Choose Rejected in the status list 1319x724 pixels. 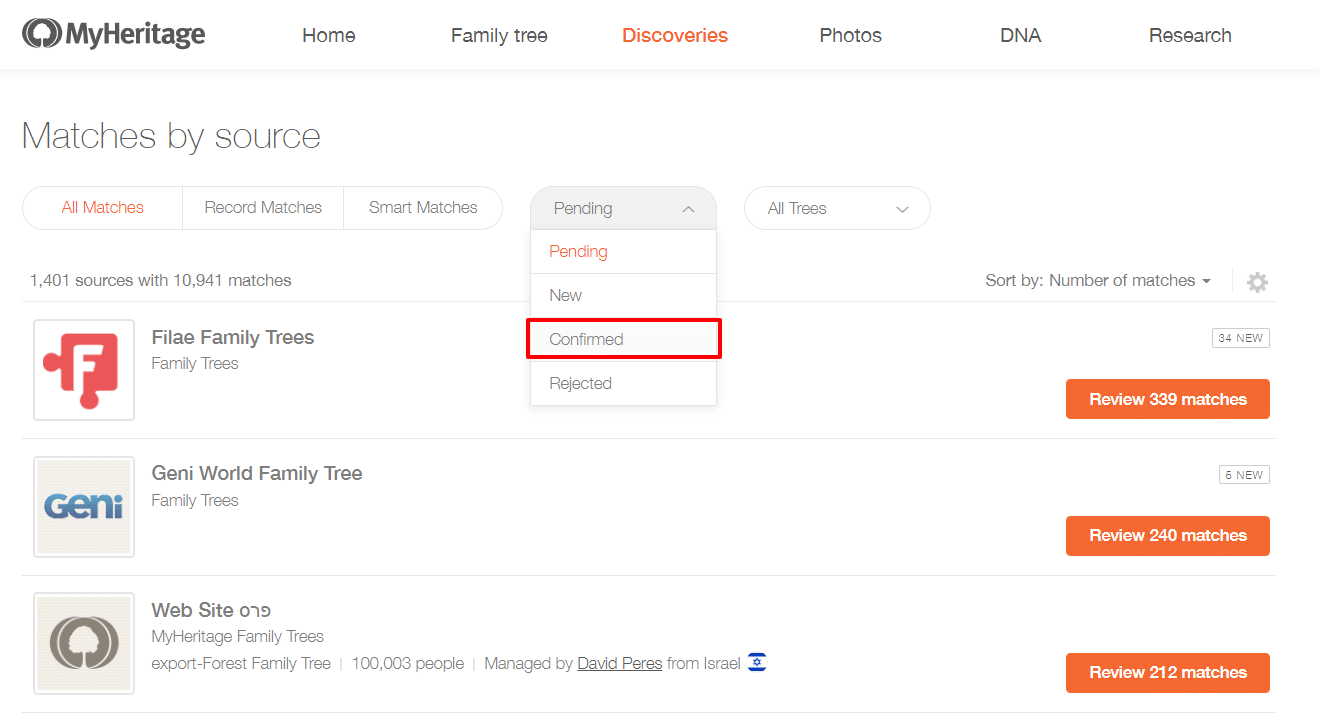point(623,383)
